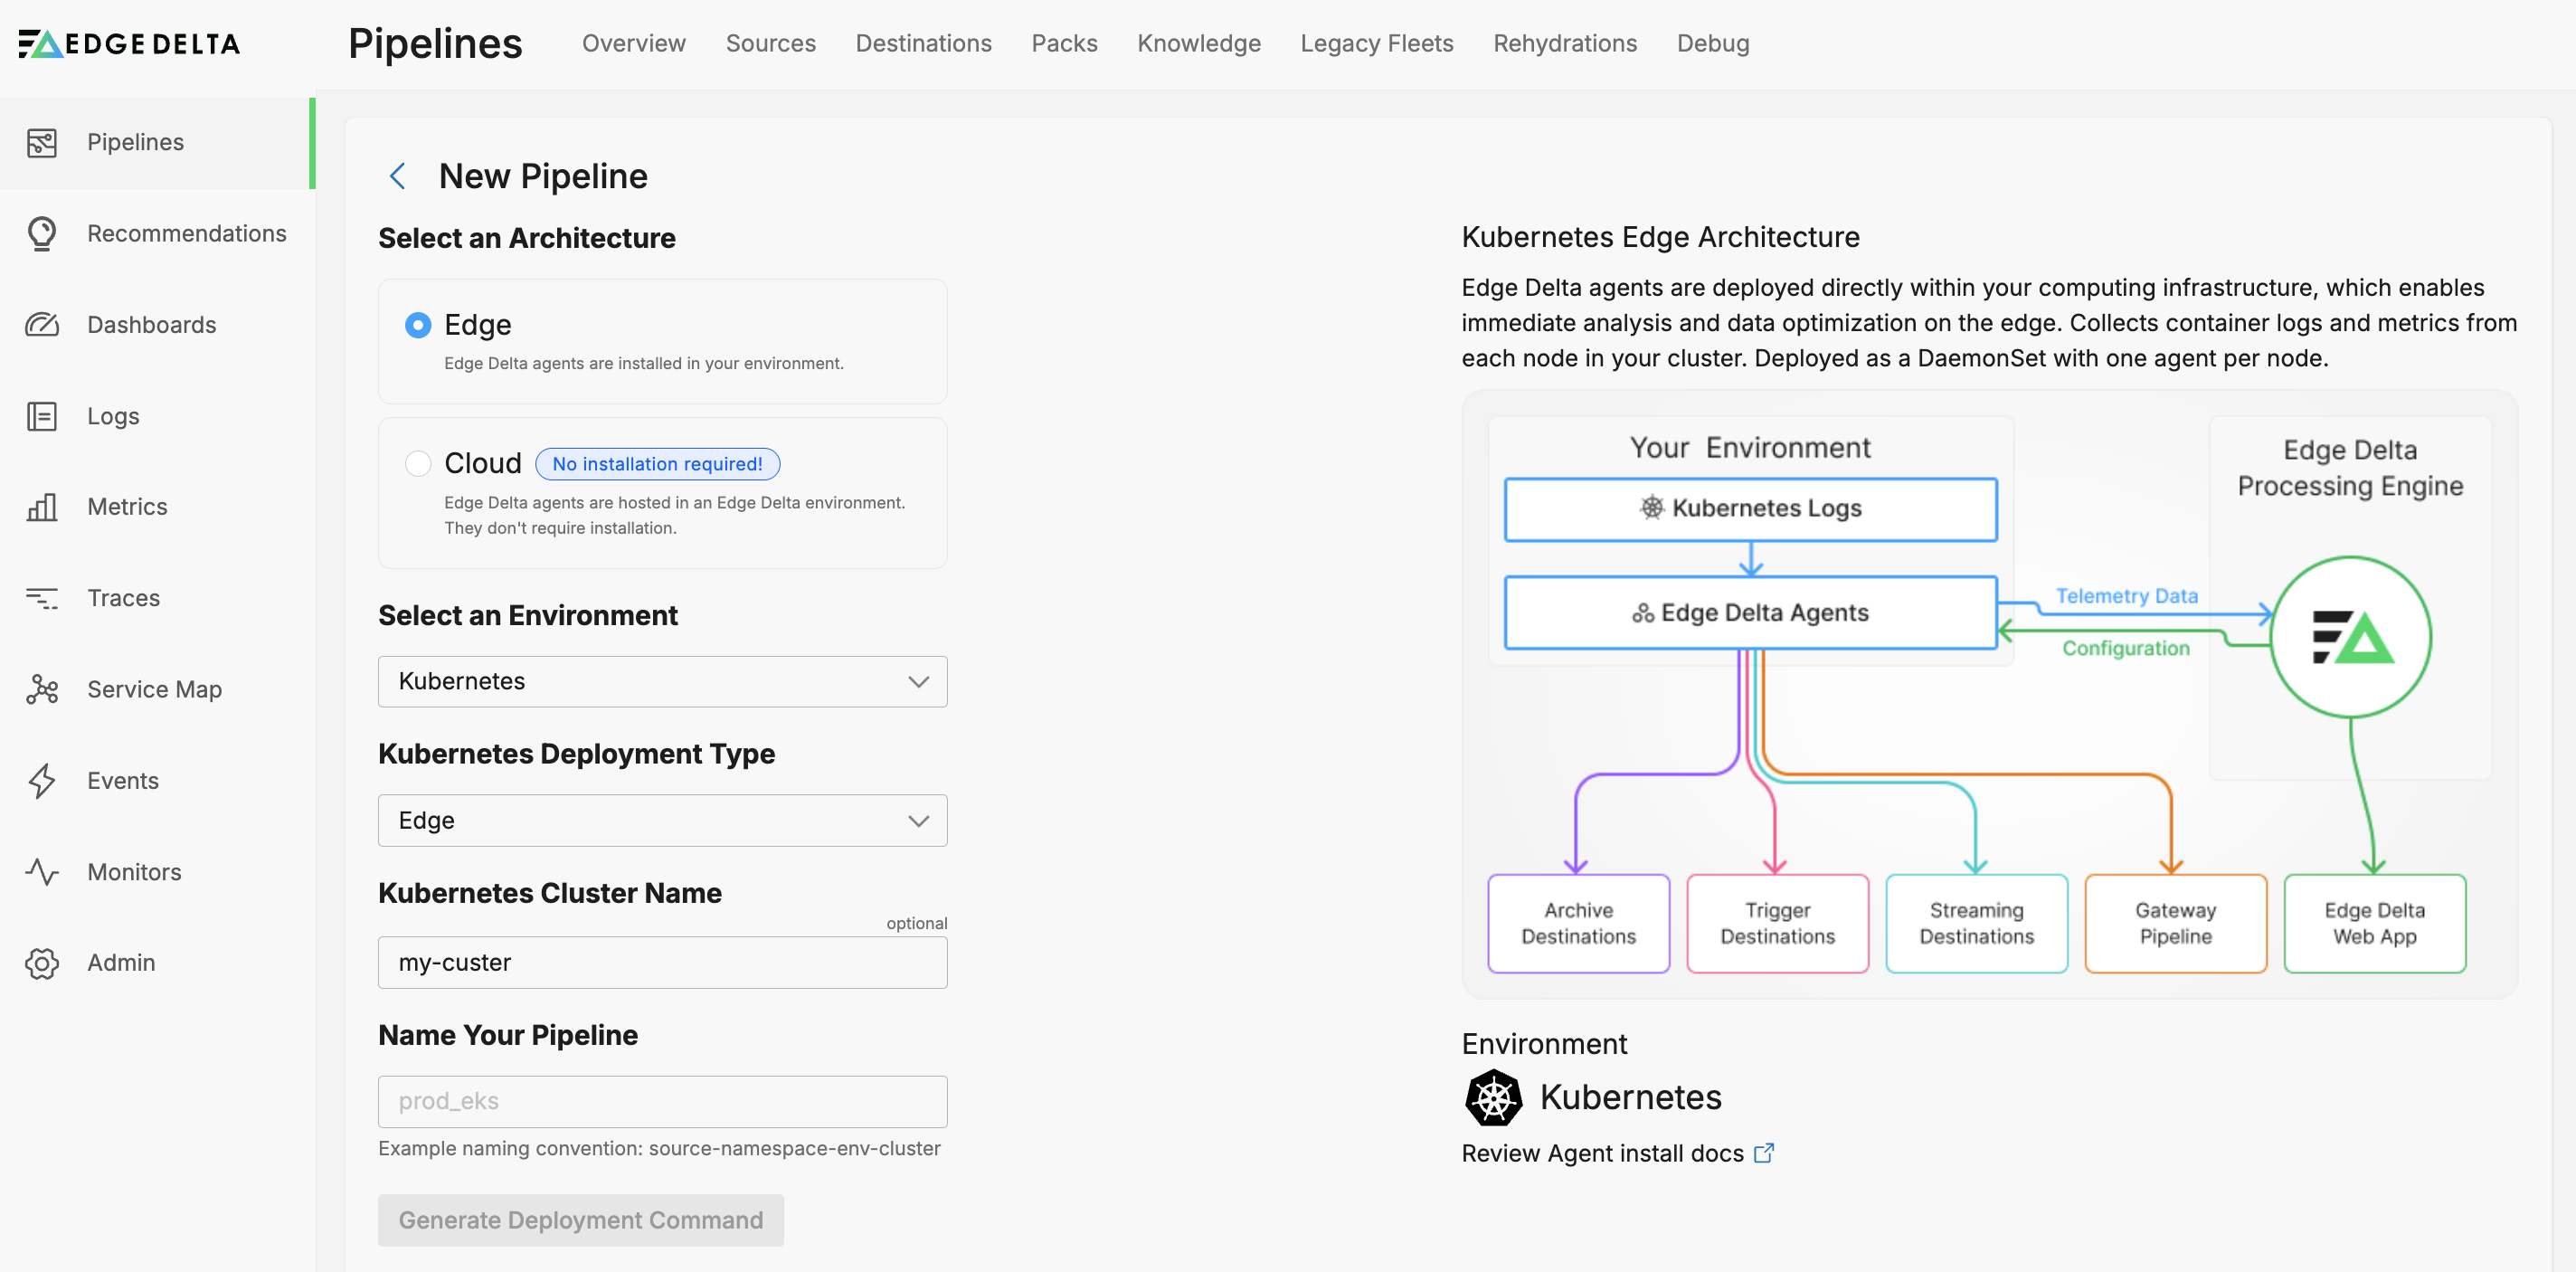
Task: Click the Gateway Pipeline box
Action: point(2175,923)
